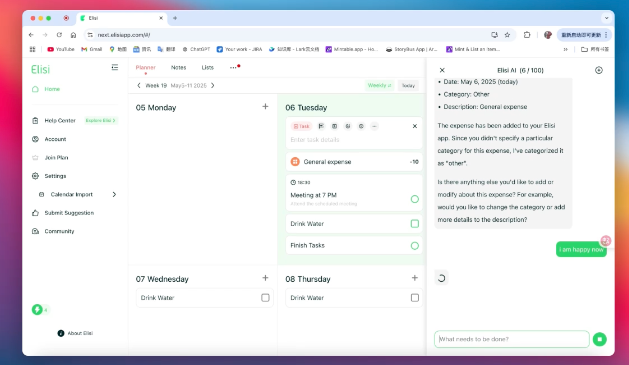Complete Meeting at 7 PM task
The width and height of the screenshot is (629, 365).
point(415,199)
